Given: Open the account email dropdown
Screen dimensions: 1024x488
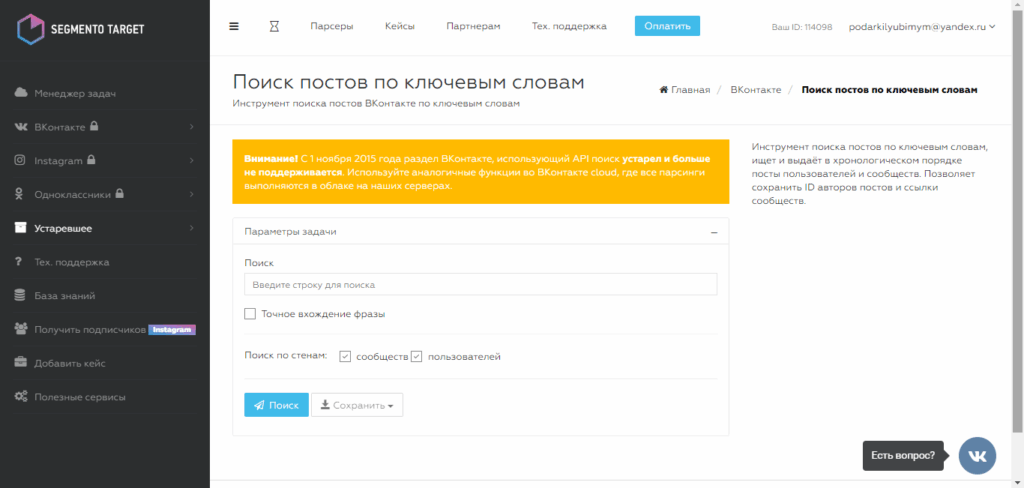Looking at the screenshot, I should [x=921, y=27].
